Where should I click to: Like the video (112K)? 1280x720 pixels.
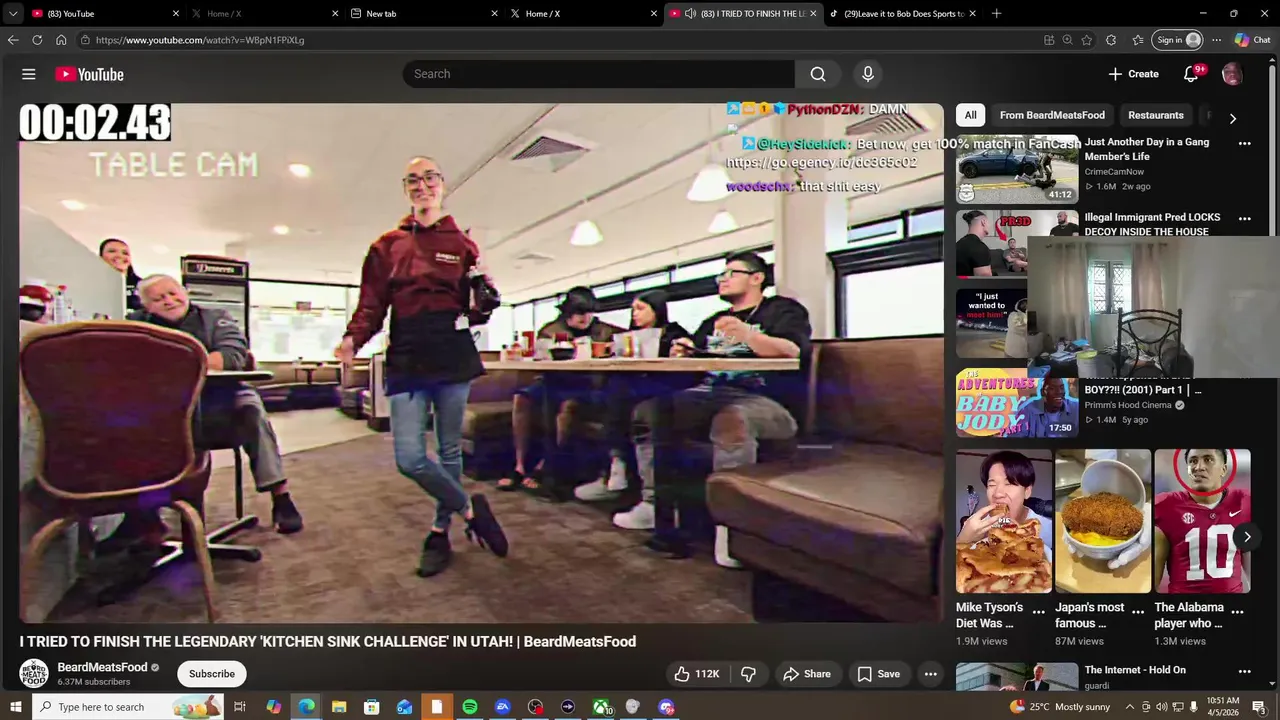pyautogui.click(x=697, y=674)
